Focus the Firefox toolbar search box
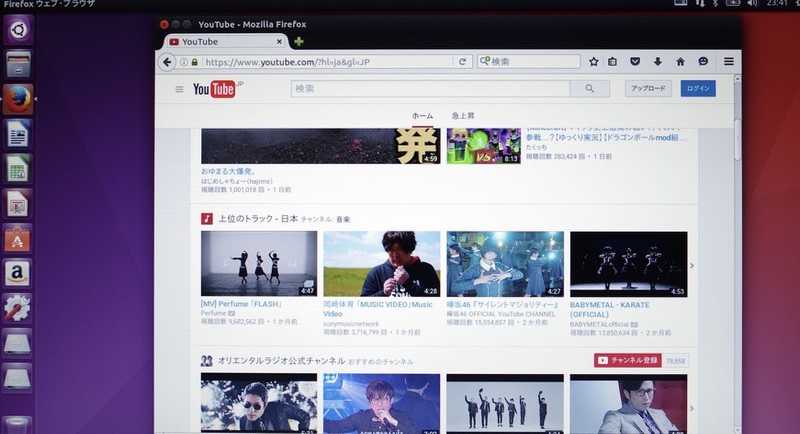This screenshot has width=800, height=434. pos(529,62)
